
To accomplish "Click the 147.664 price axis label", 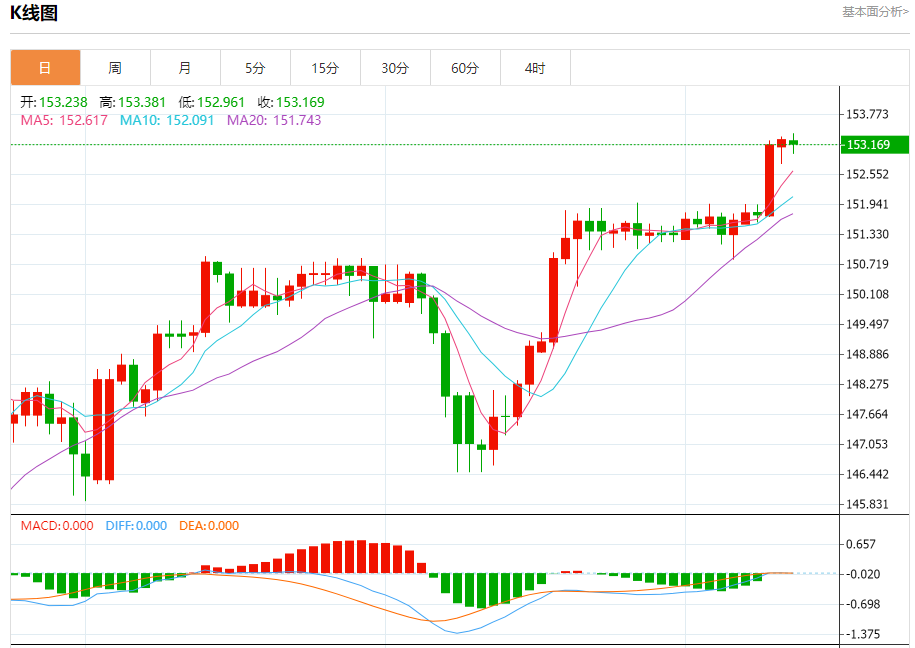I will (867, 414).
